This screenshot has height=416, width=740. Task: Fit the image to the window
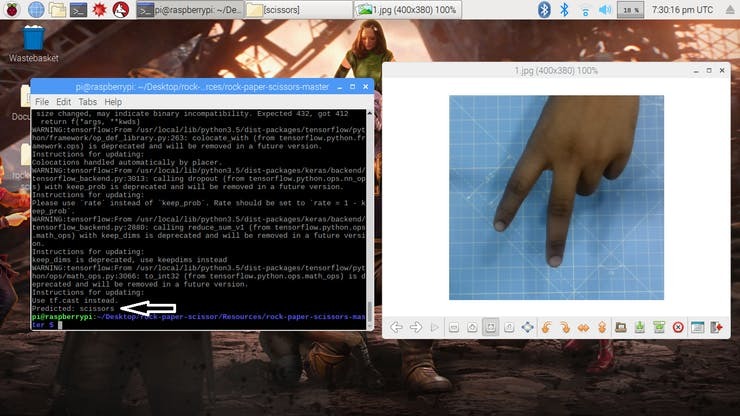(x=490, y=327)
